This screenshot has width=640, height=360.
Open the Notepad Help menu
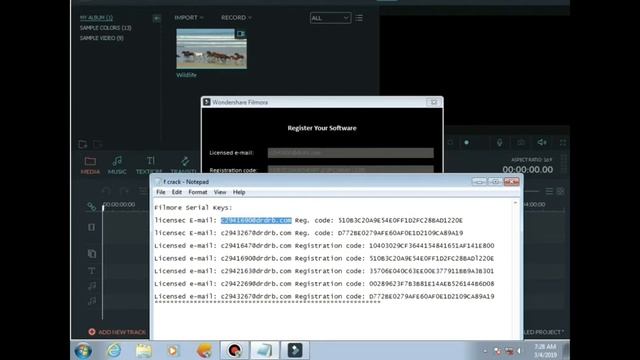point(239,192)
